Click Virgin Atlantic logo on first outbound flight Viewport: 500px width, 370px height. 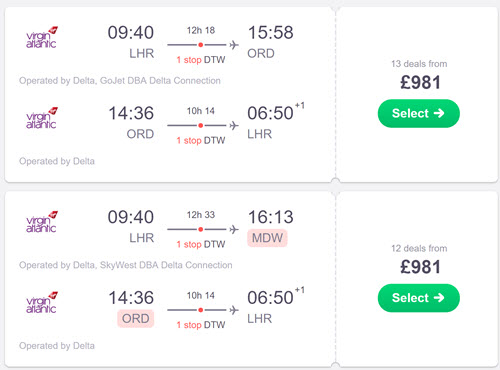(42, 37)
